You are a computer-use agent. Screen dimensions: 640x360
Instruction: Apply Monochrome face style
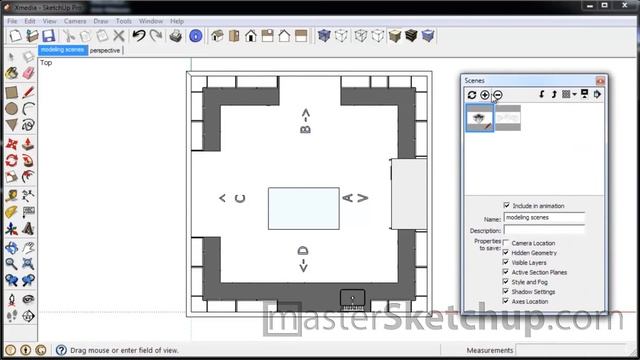pos(428,36)
